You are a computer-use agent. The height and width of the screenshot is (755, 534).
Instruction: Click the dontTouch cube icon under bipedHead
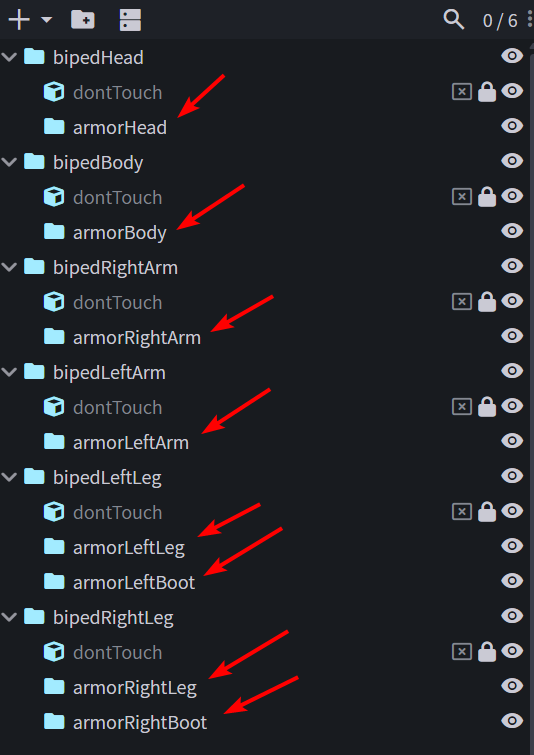[x=54, y=91]
